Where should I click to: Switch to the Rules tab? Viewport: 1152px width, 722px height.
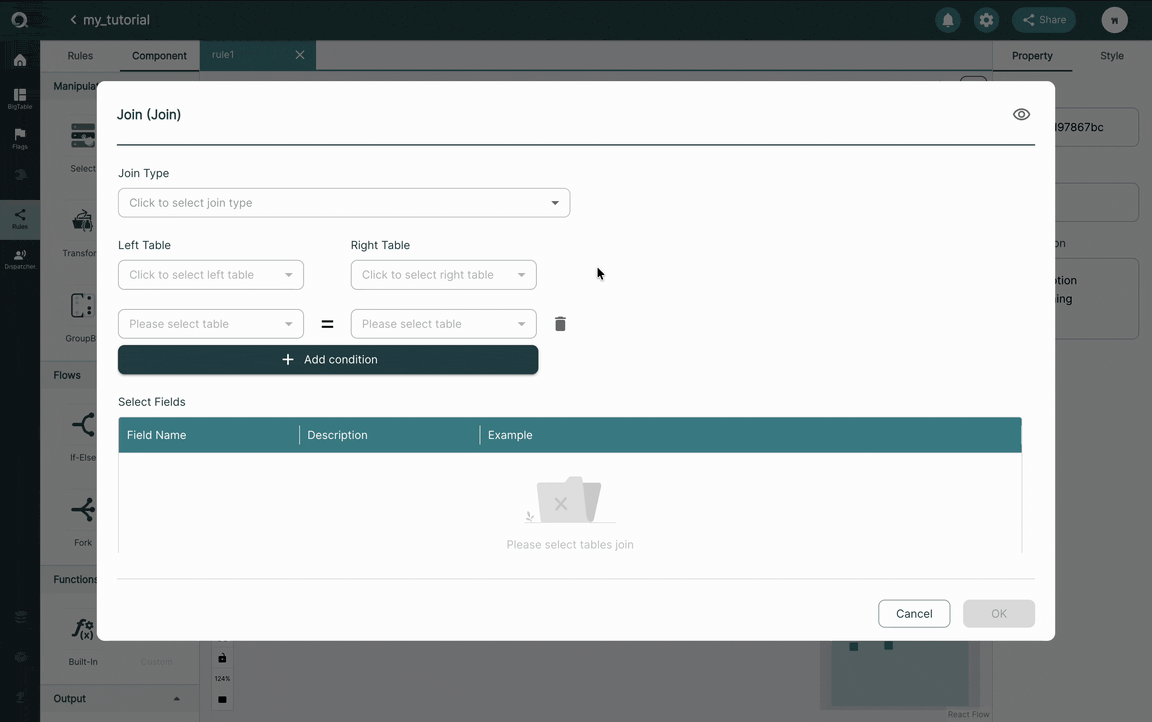pyautogui.click(x=80, y=56)
